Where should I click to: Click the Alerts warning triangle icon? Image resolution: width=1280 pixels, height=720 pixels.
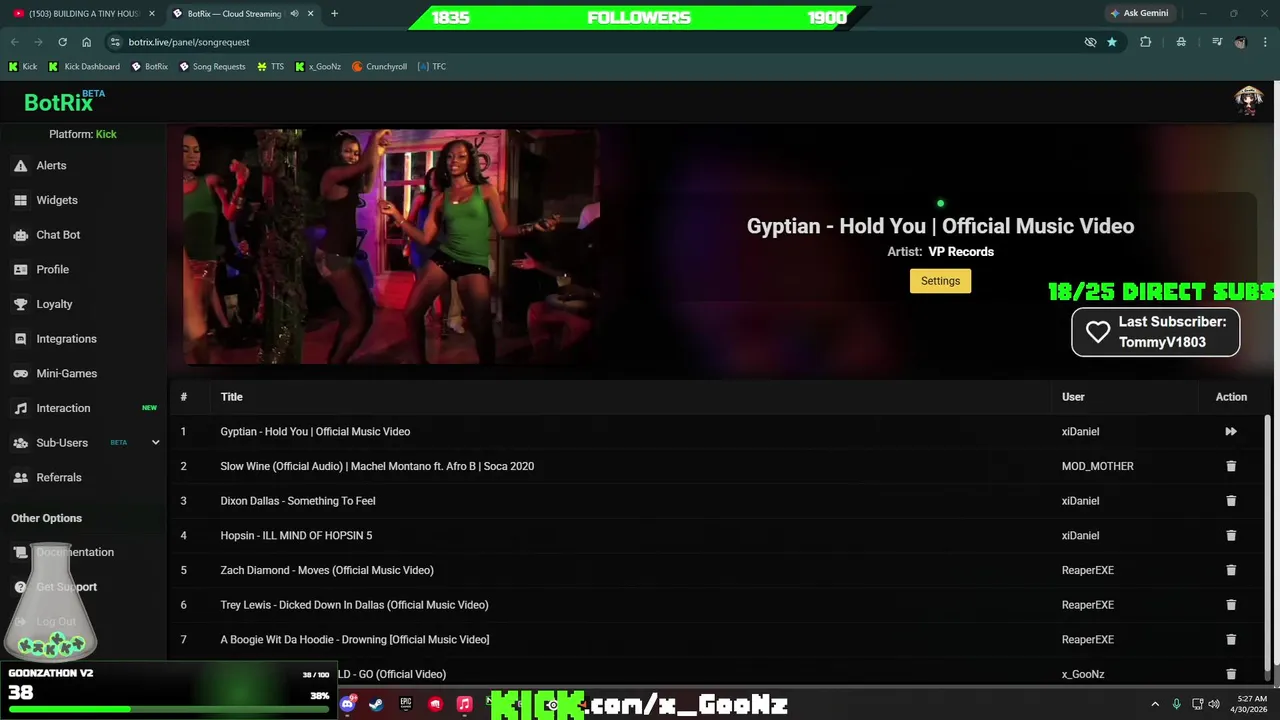click(20, 166)
